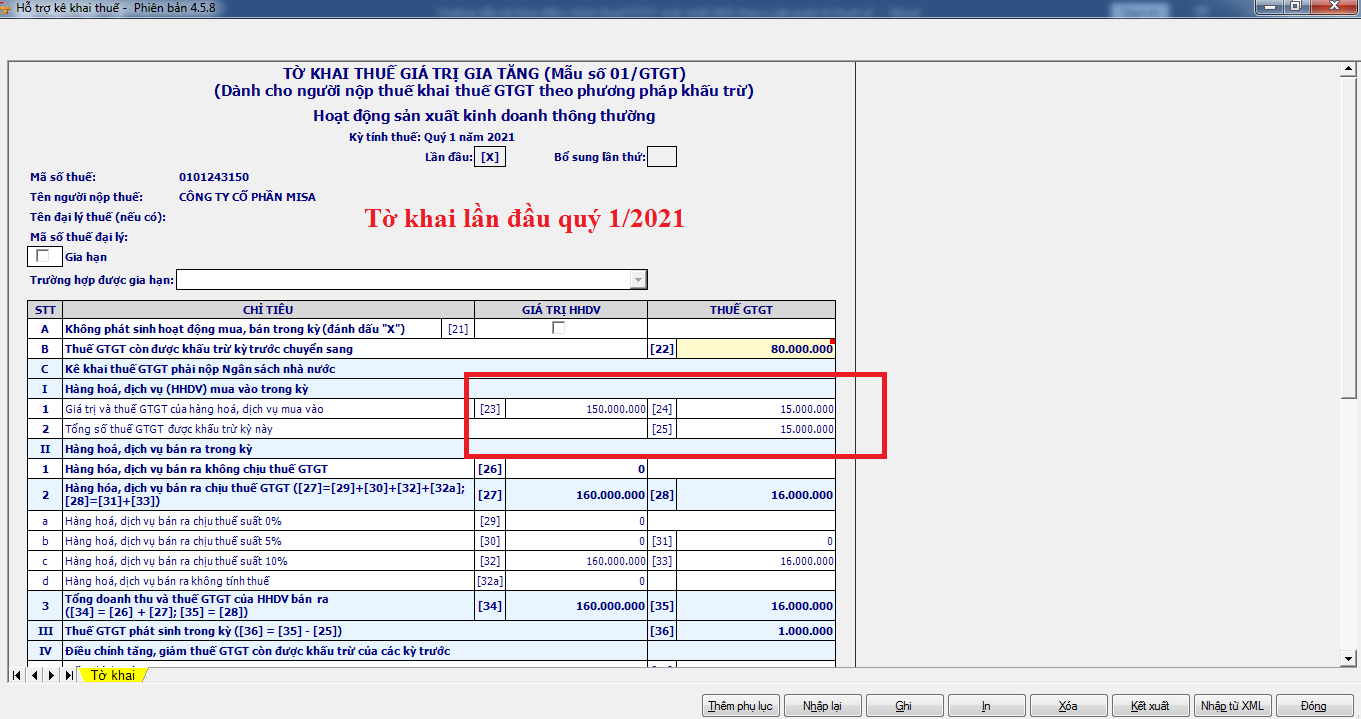Go to previous sheet arrow icon
The width and height of the screenshot is (1361, 719).
tap(35, 675)
